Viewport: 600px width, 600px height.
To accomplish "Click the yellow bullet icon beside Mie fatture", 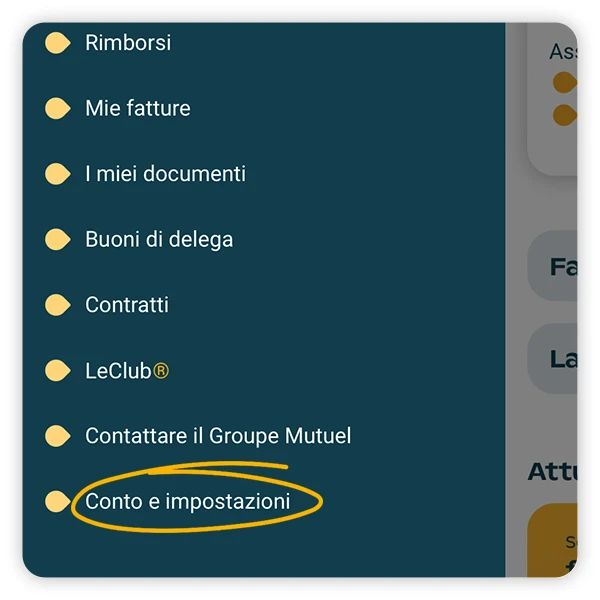I will 58,108.
